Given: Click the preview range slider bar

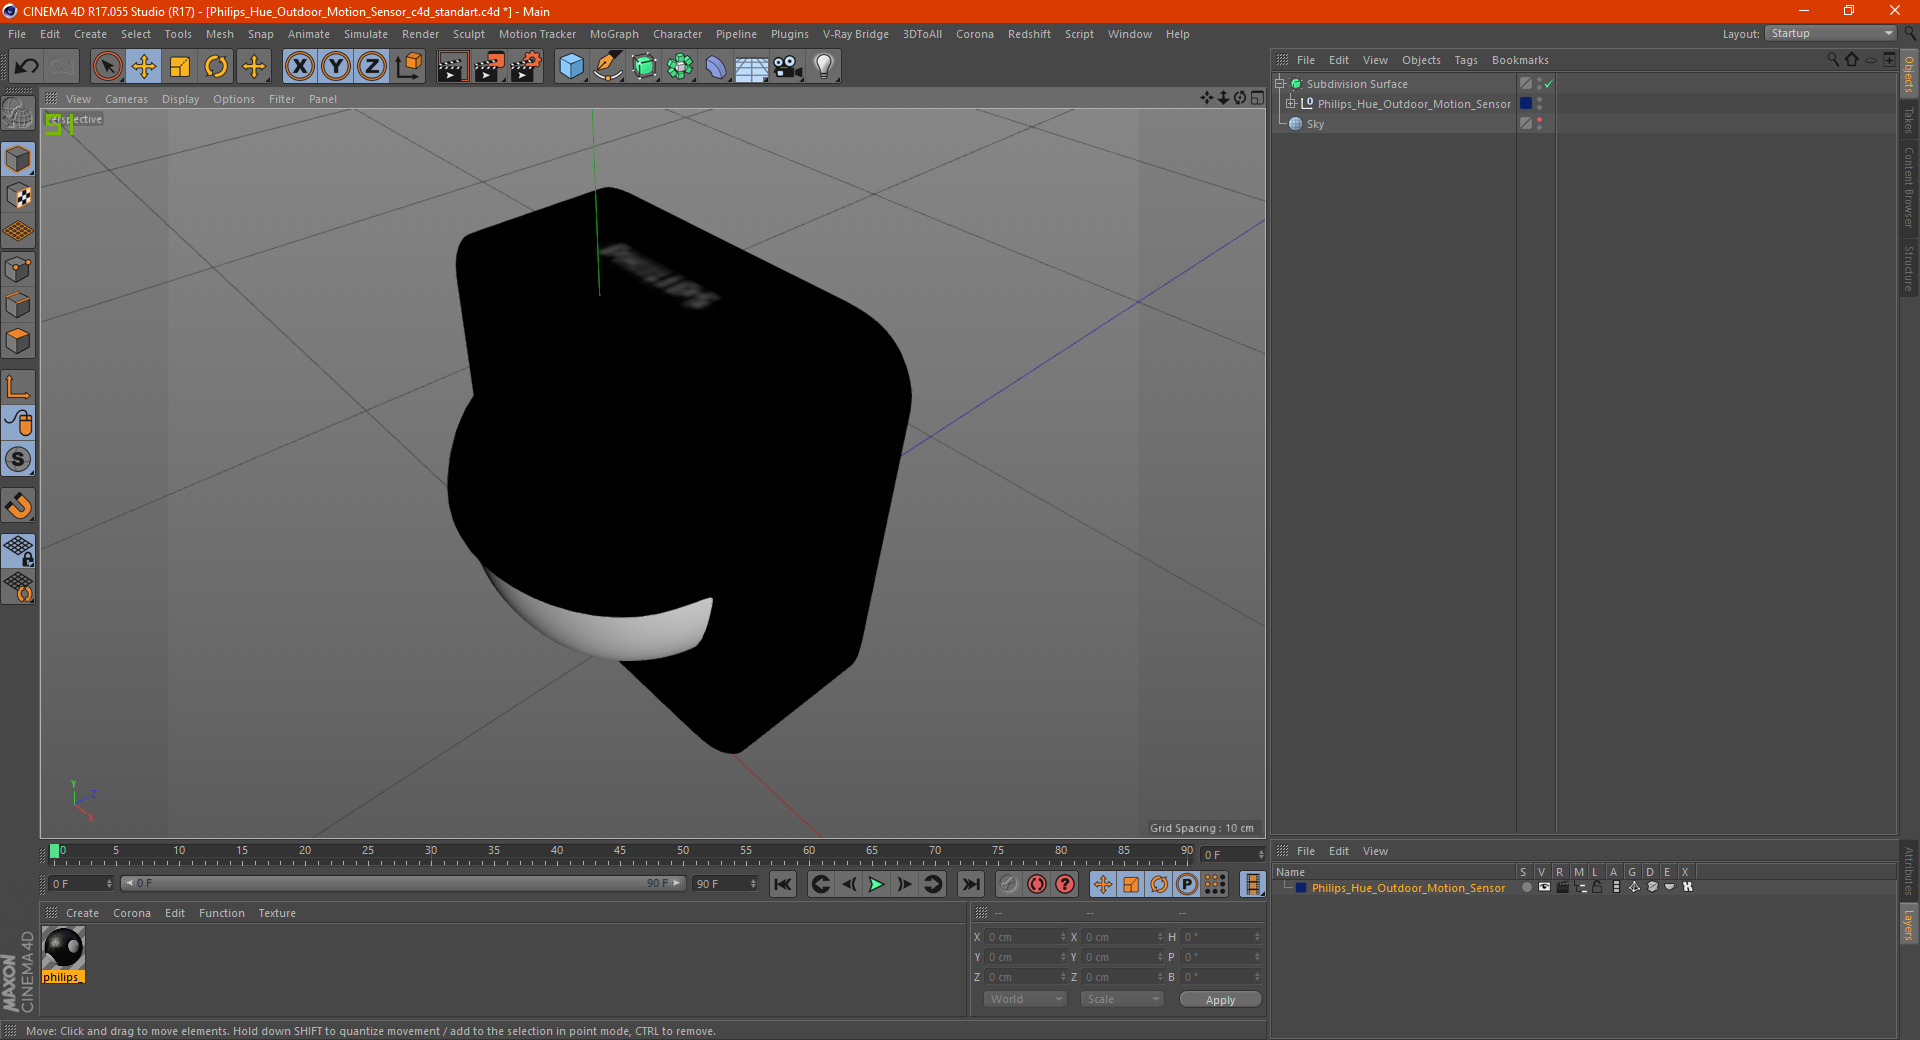Looking at the screenshot, I should click(x=402, y=883).
